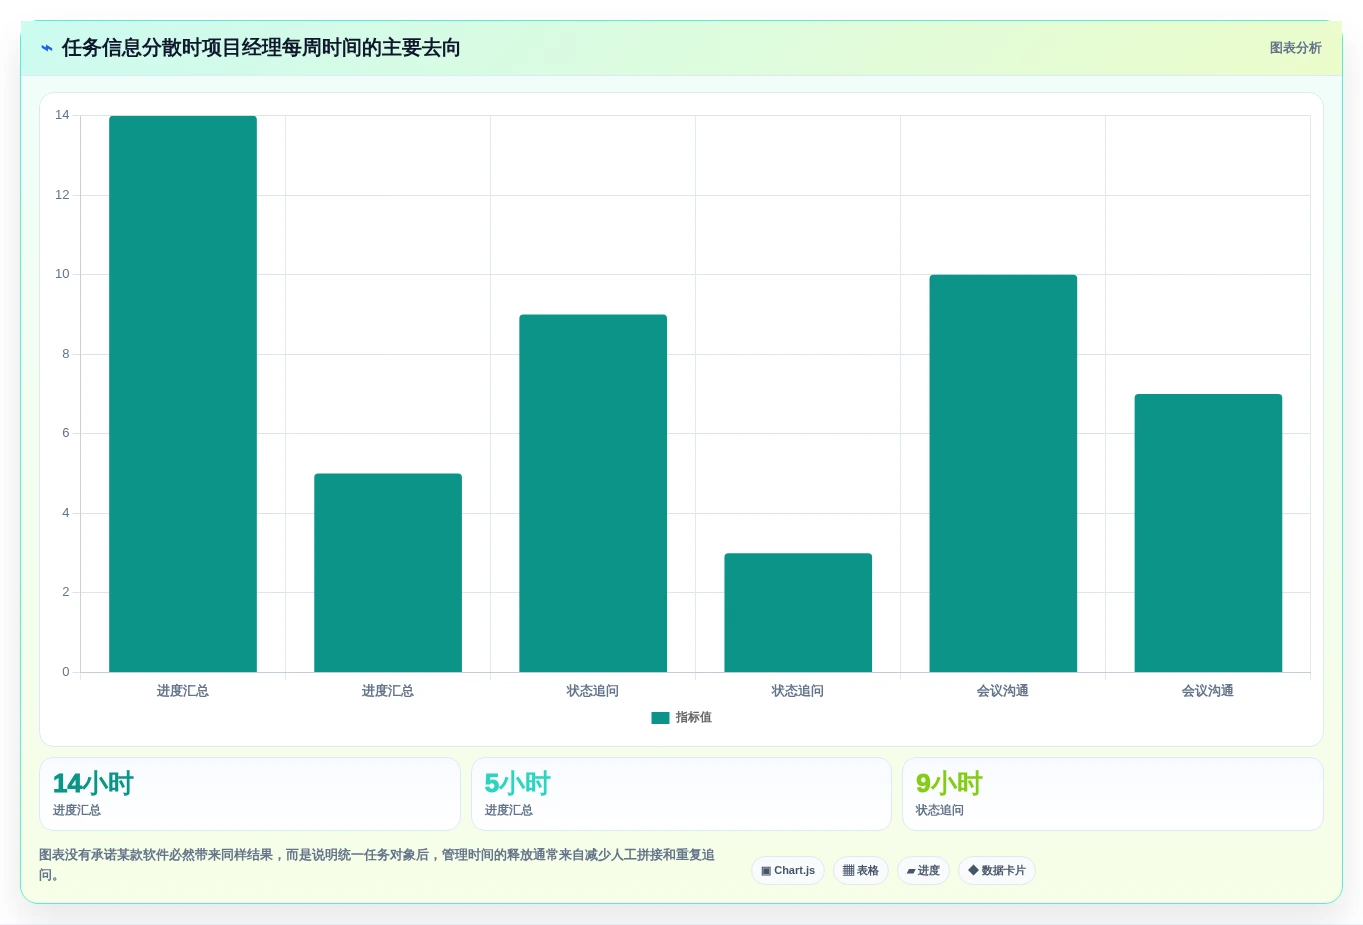Click the y-axis label 10
The image size is (1363, 925).
click(x=62, y=274)
